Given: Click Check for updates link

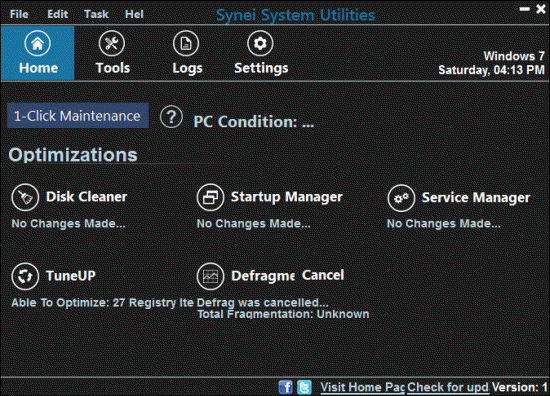Looking at the screenshot, I should [448, 387].
